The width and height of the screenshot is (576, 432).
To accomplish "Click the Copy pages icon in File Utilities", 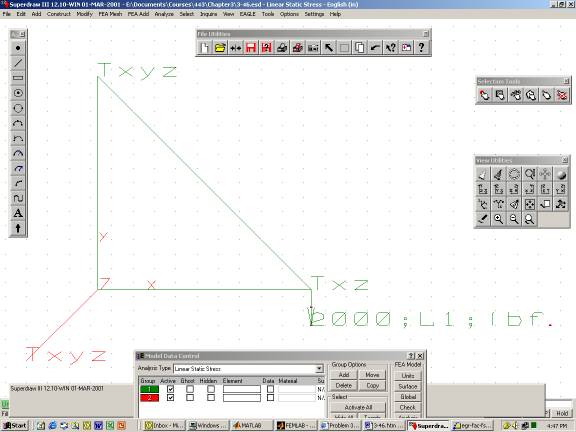I will click(x=360, y=47).
